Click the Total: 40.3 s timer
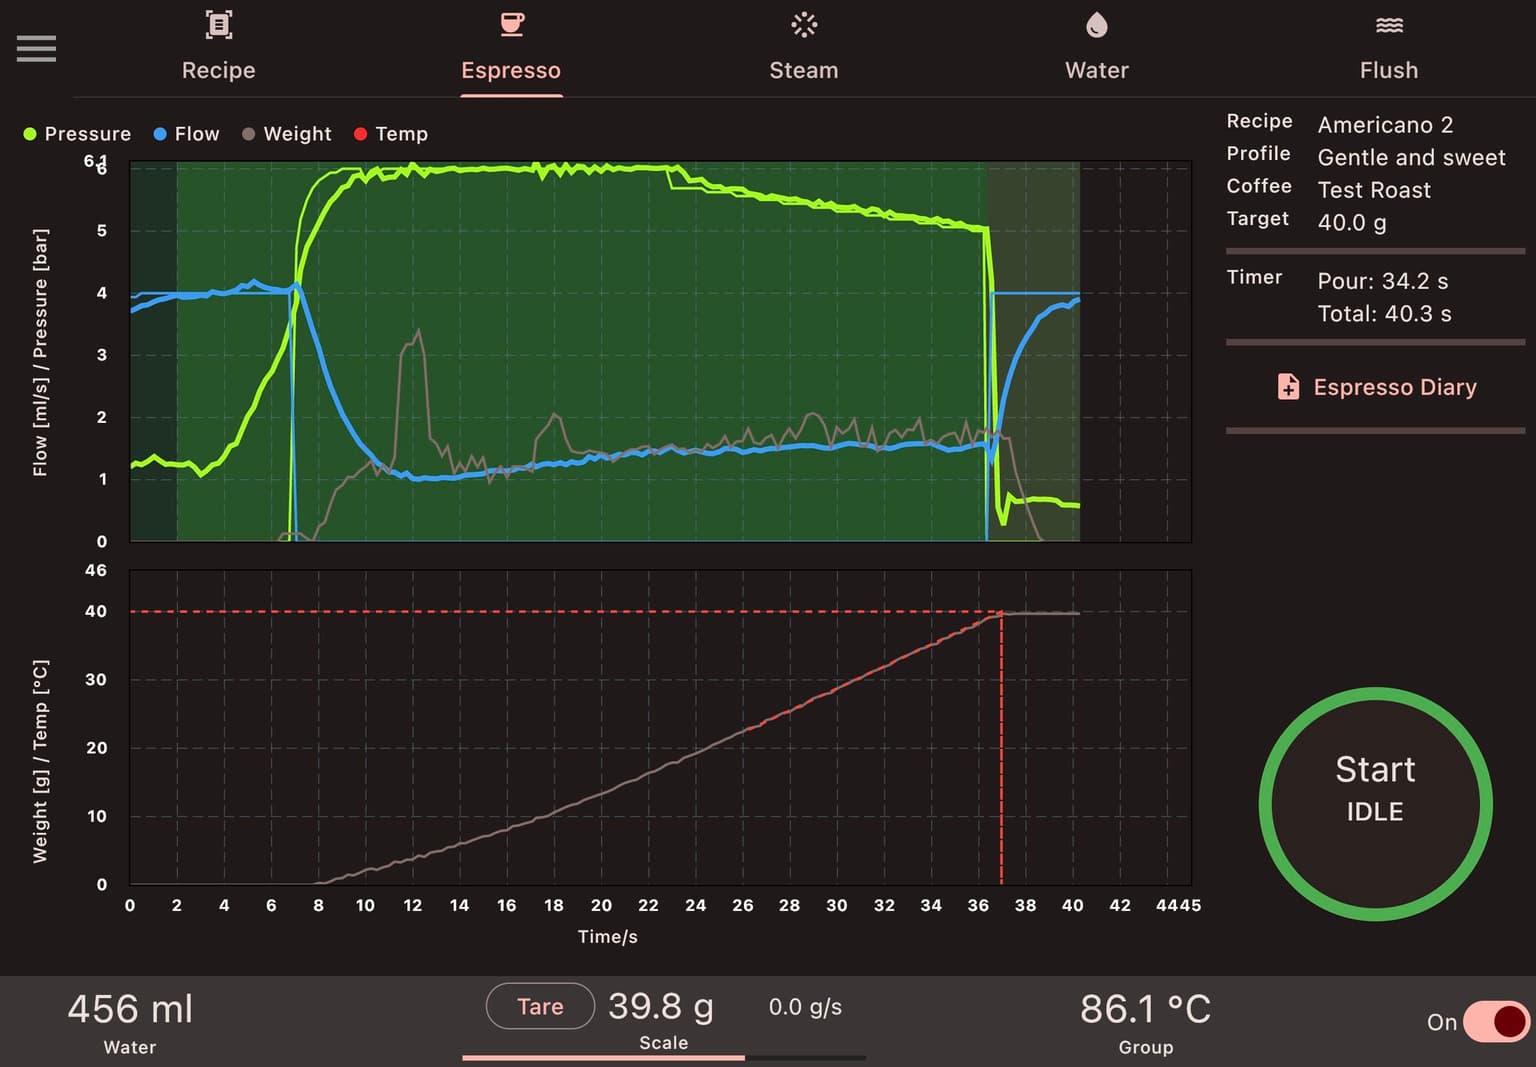 pyautogui.click(x=1384, y=314)
